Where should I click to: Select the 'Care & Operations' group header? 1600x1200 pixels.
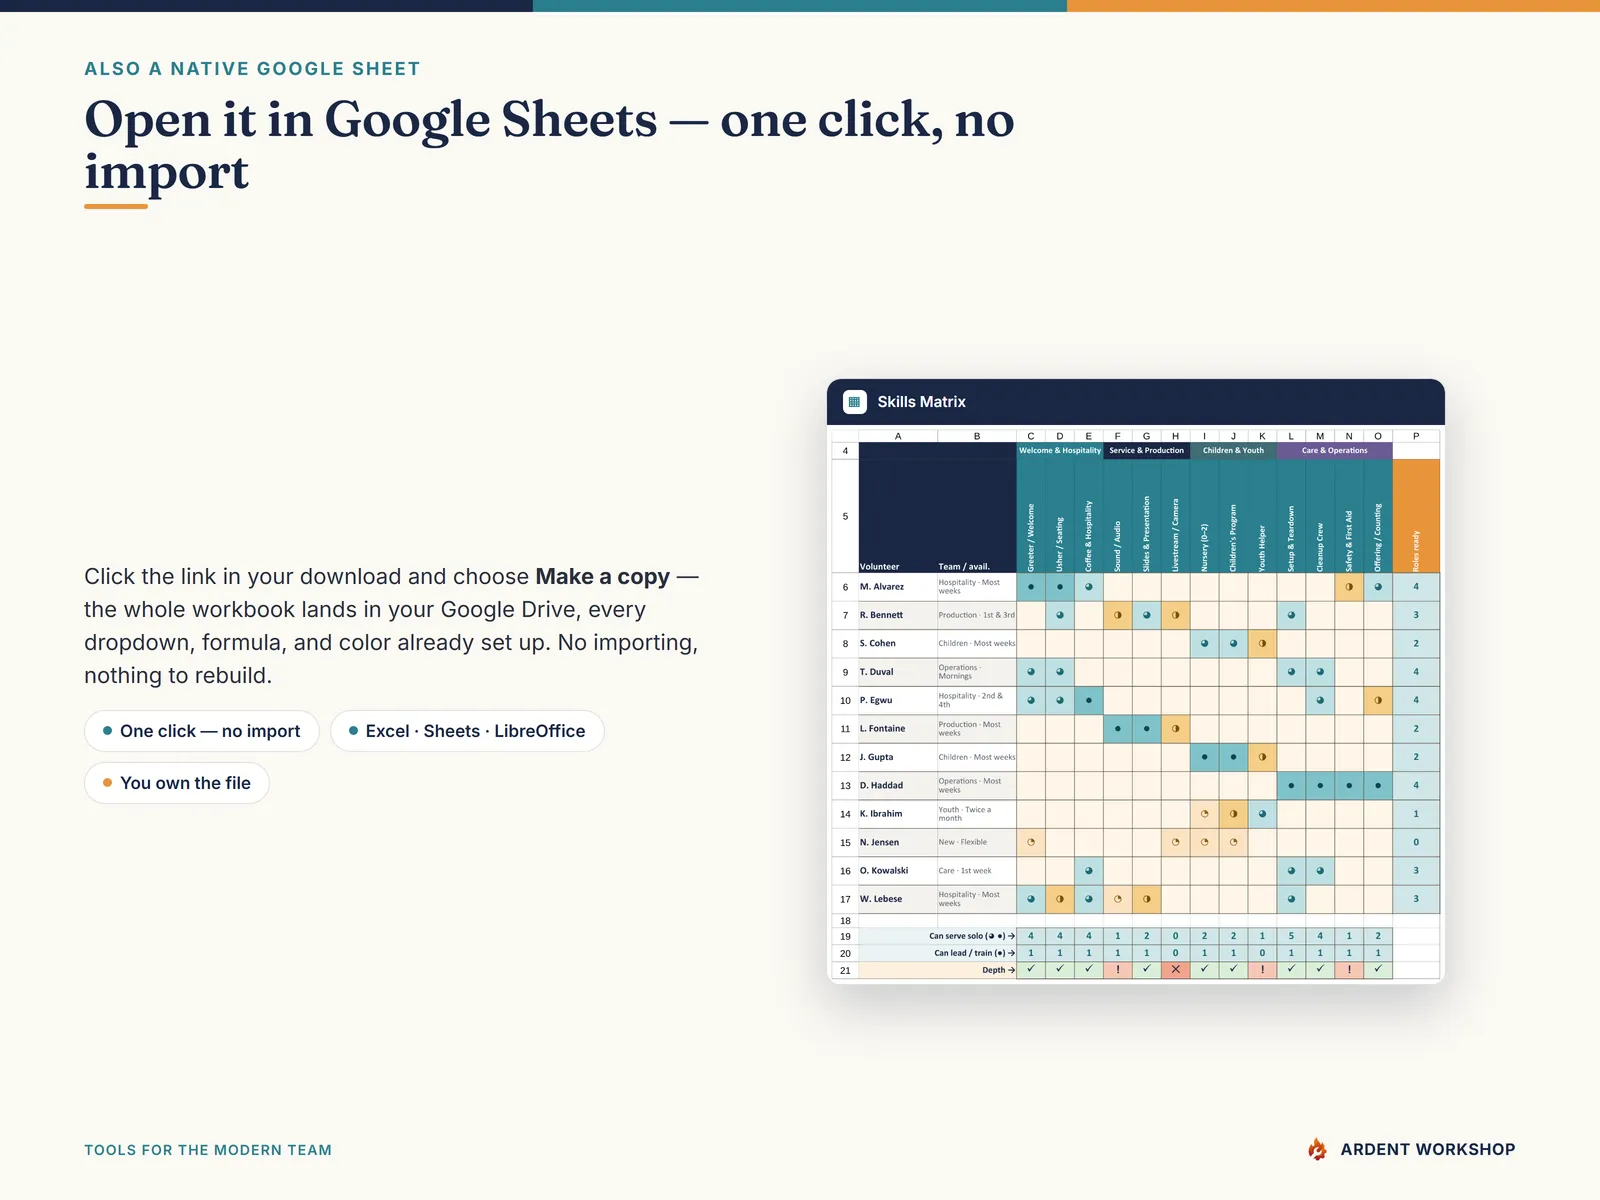pos(1335,451)
